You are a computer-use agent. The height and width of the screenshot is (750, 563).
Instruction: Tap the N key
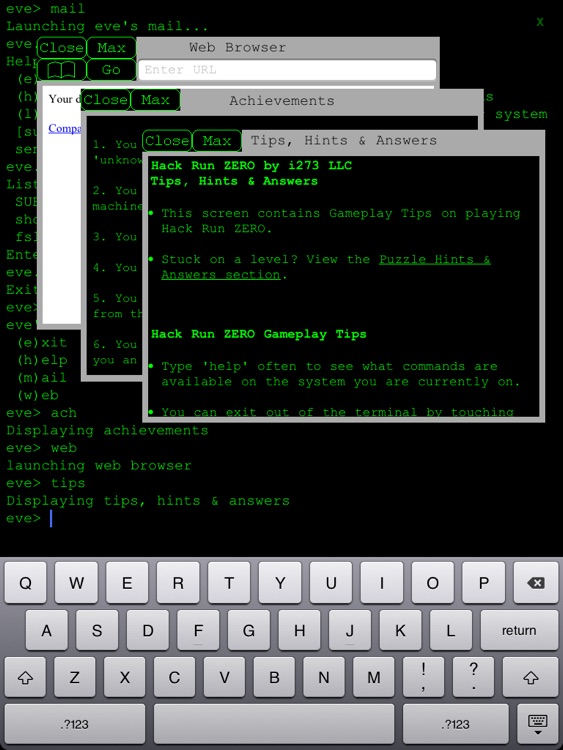coord(324,677)
